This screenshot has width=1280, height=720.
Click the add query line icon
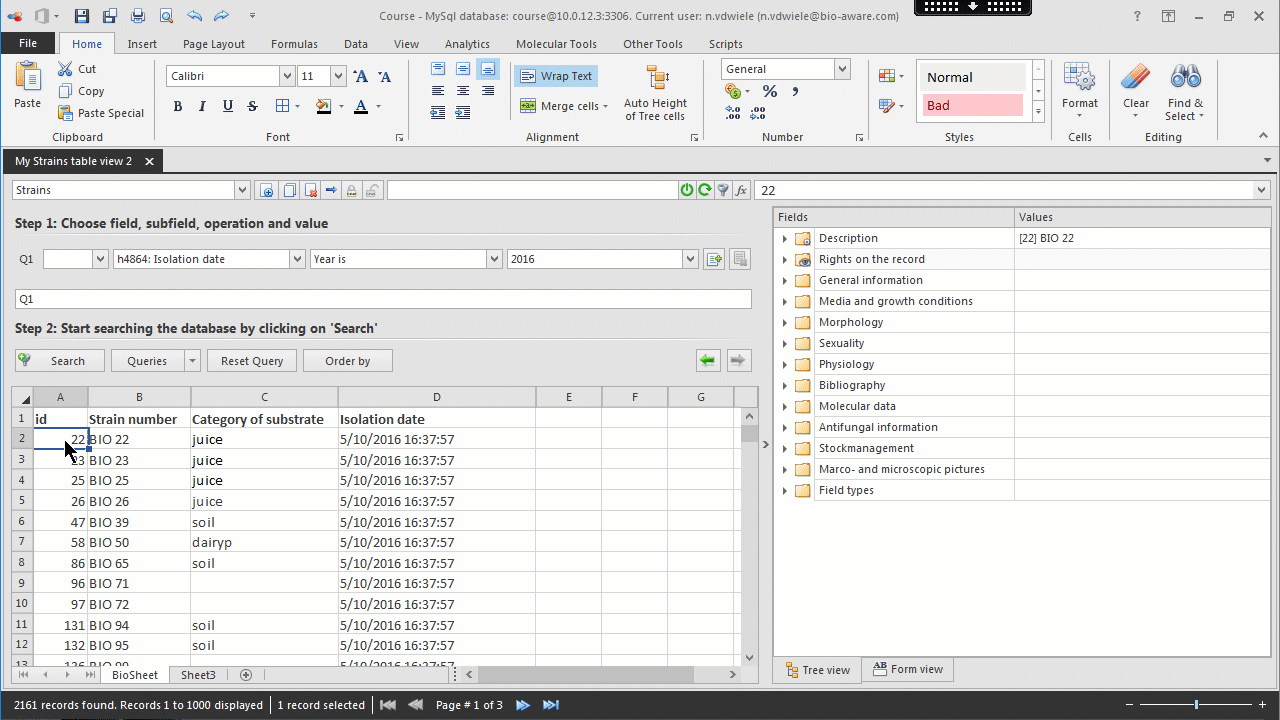click(x=714, y=259)
